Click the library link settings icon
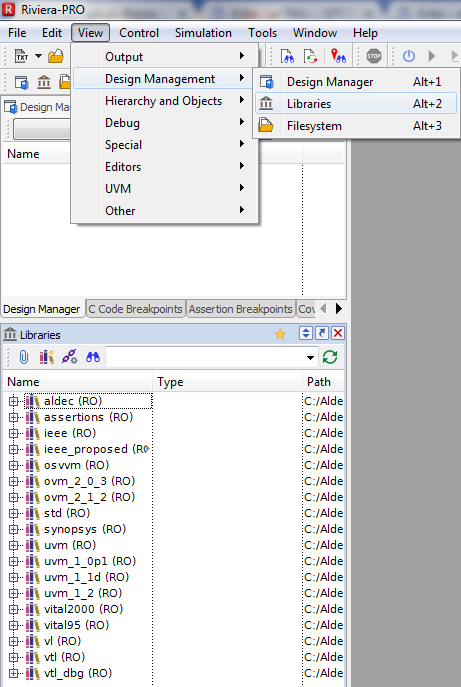Image resolution: width=461 pixels, height=687 pixels. click(x=70, y=357)
